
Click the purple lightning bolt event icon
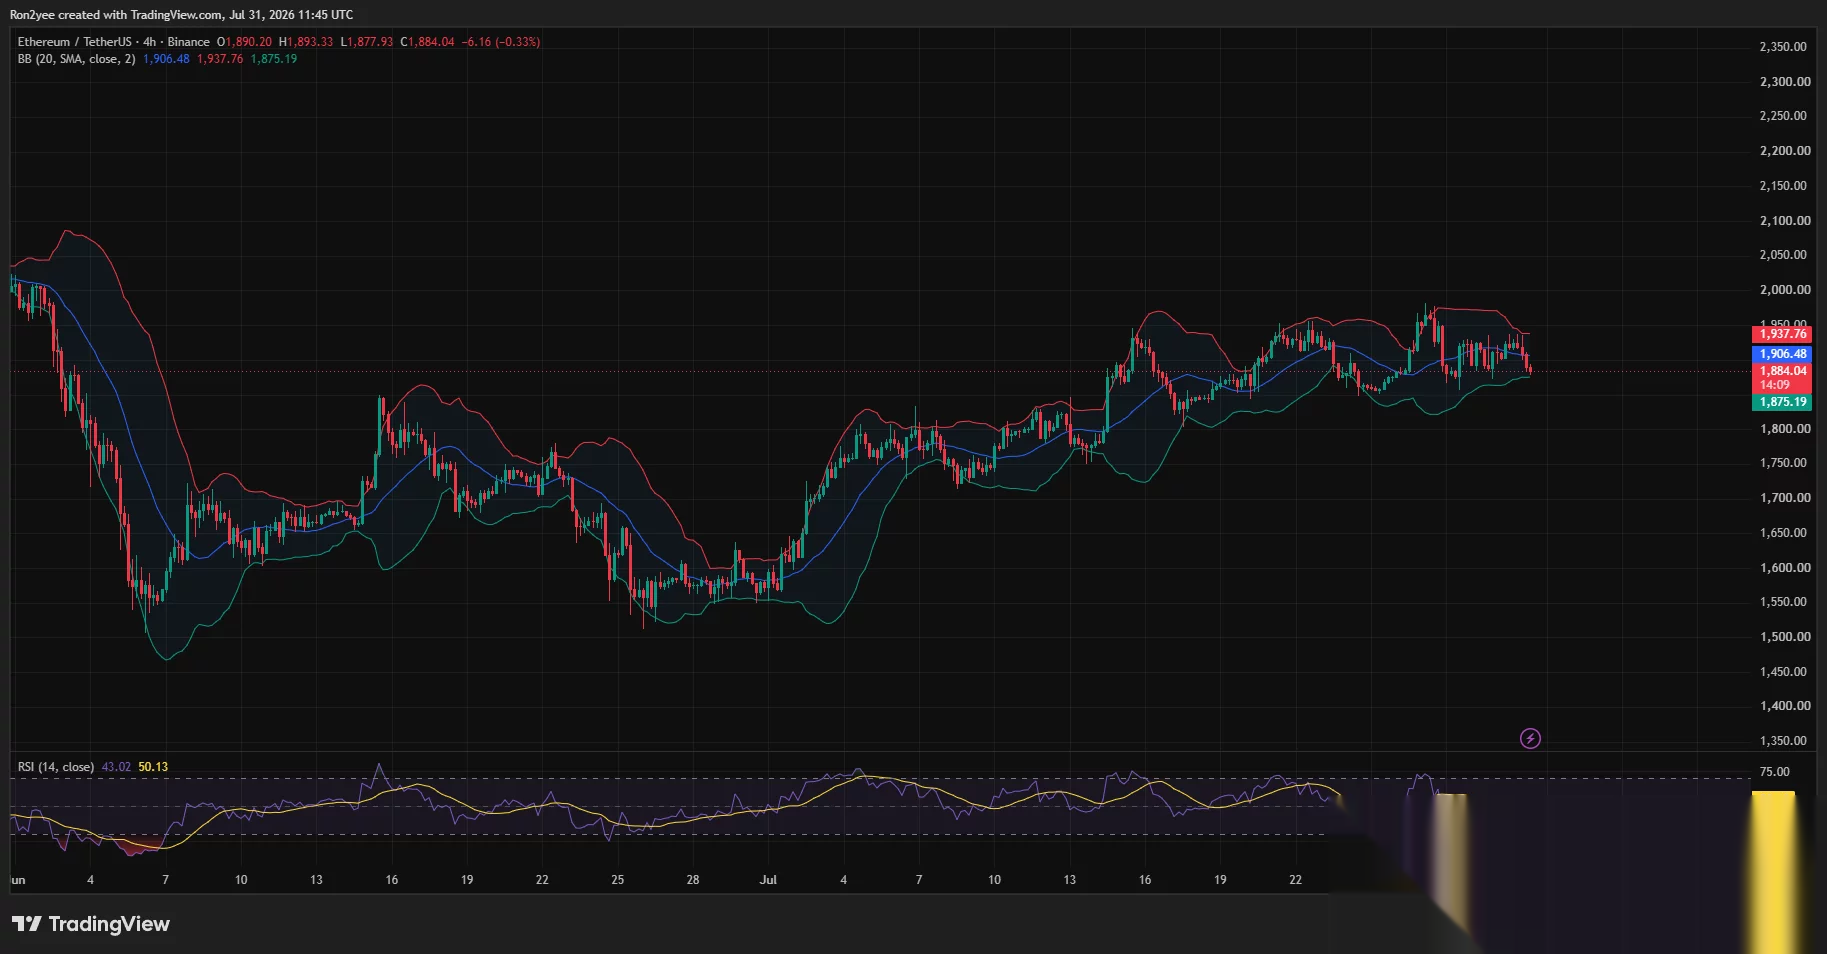coord(1530,739)
